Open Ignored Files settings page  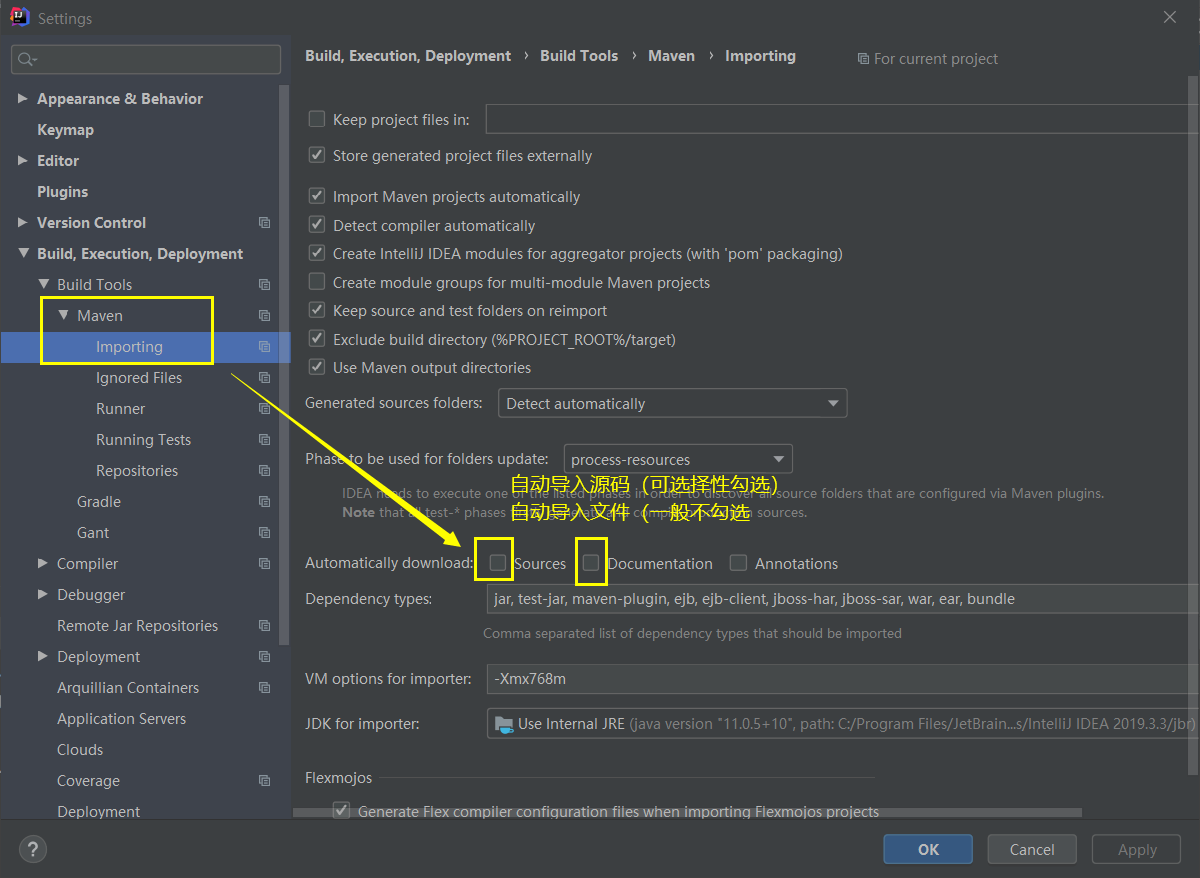[139, 378]
